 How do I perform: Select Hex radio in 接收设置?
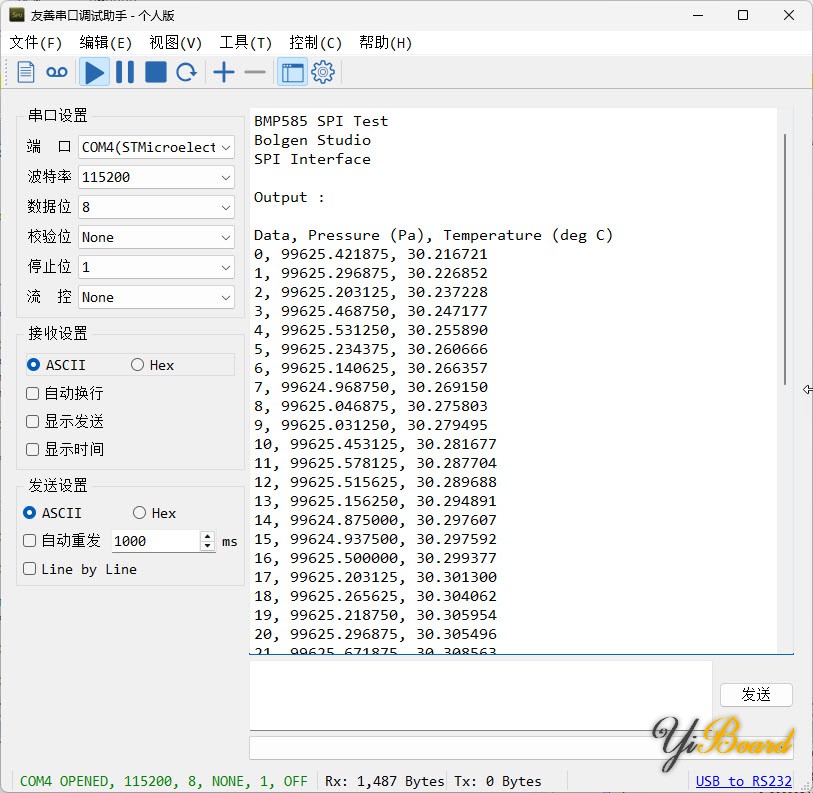[x=138, y=365]
